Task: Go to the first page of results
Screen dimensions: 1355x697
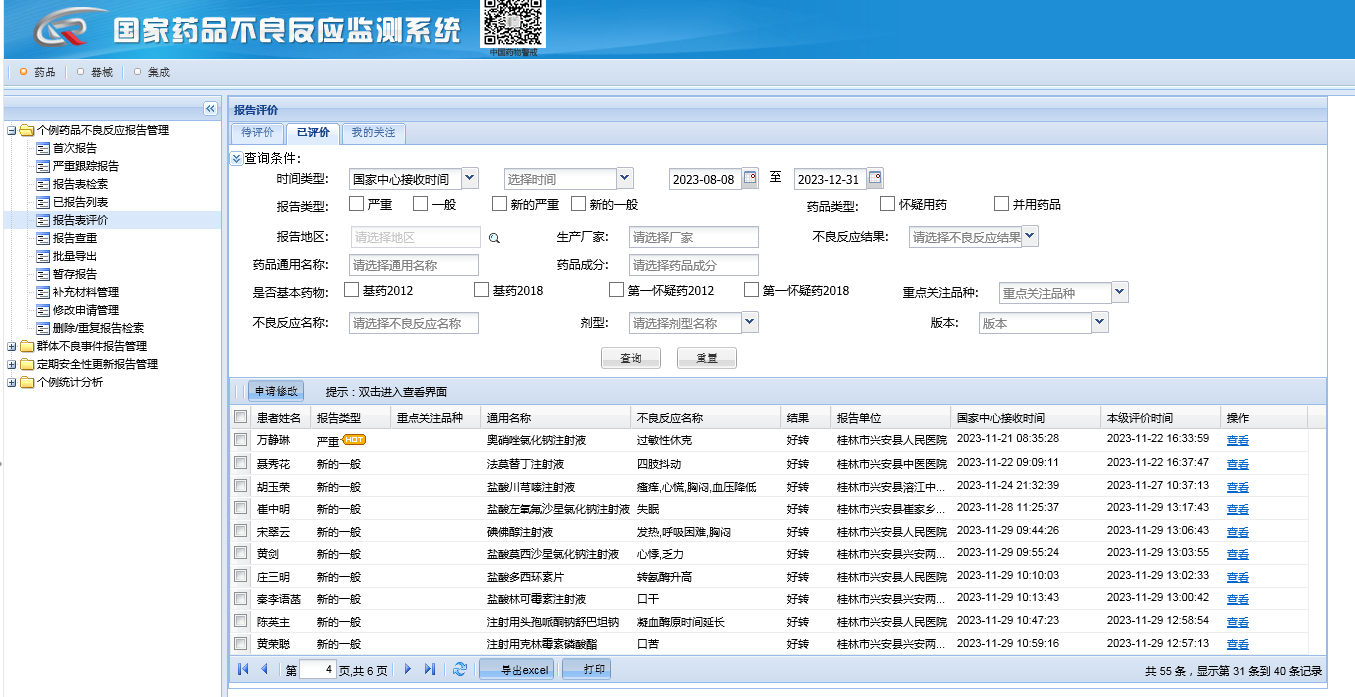Action: (x=243, y=669)
